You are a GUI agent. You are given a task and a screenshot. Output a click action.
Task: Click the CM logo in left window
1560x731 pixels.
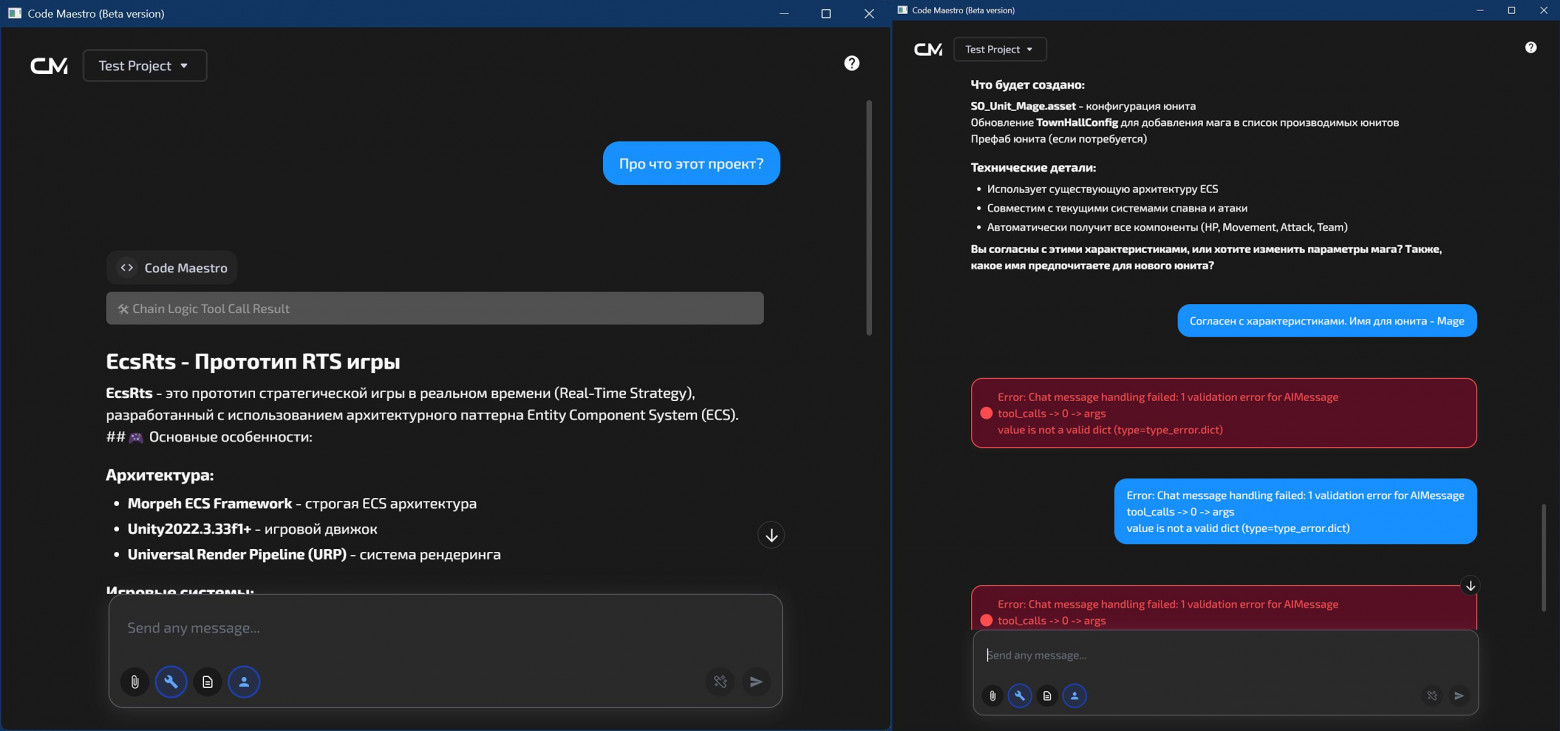(x=49, y=66)
